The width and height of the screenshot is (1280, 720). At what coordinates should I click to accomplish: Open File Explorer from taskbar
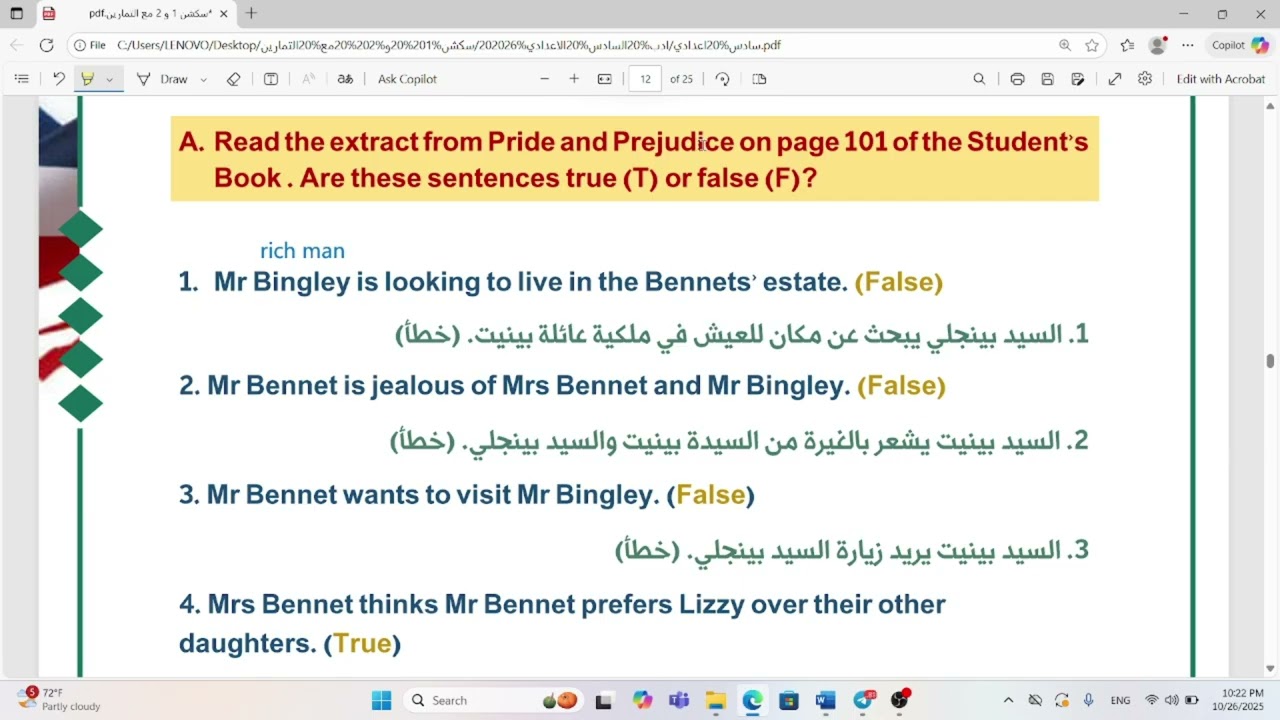(x=715, y=701)
